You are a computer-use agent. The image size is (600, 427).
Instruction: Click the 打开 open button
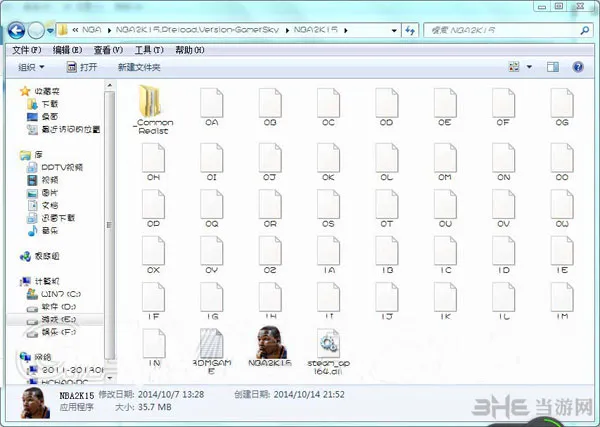pyautogui.click(x=82, y=67)
